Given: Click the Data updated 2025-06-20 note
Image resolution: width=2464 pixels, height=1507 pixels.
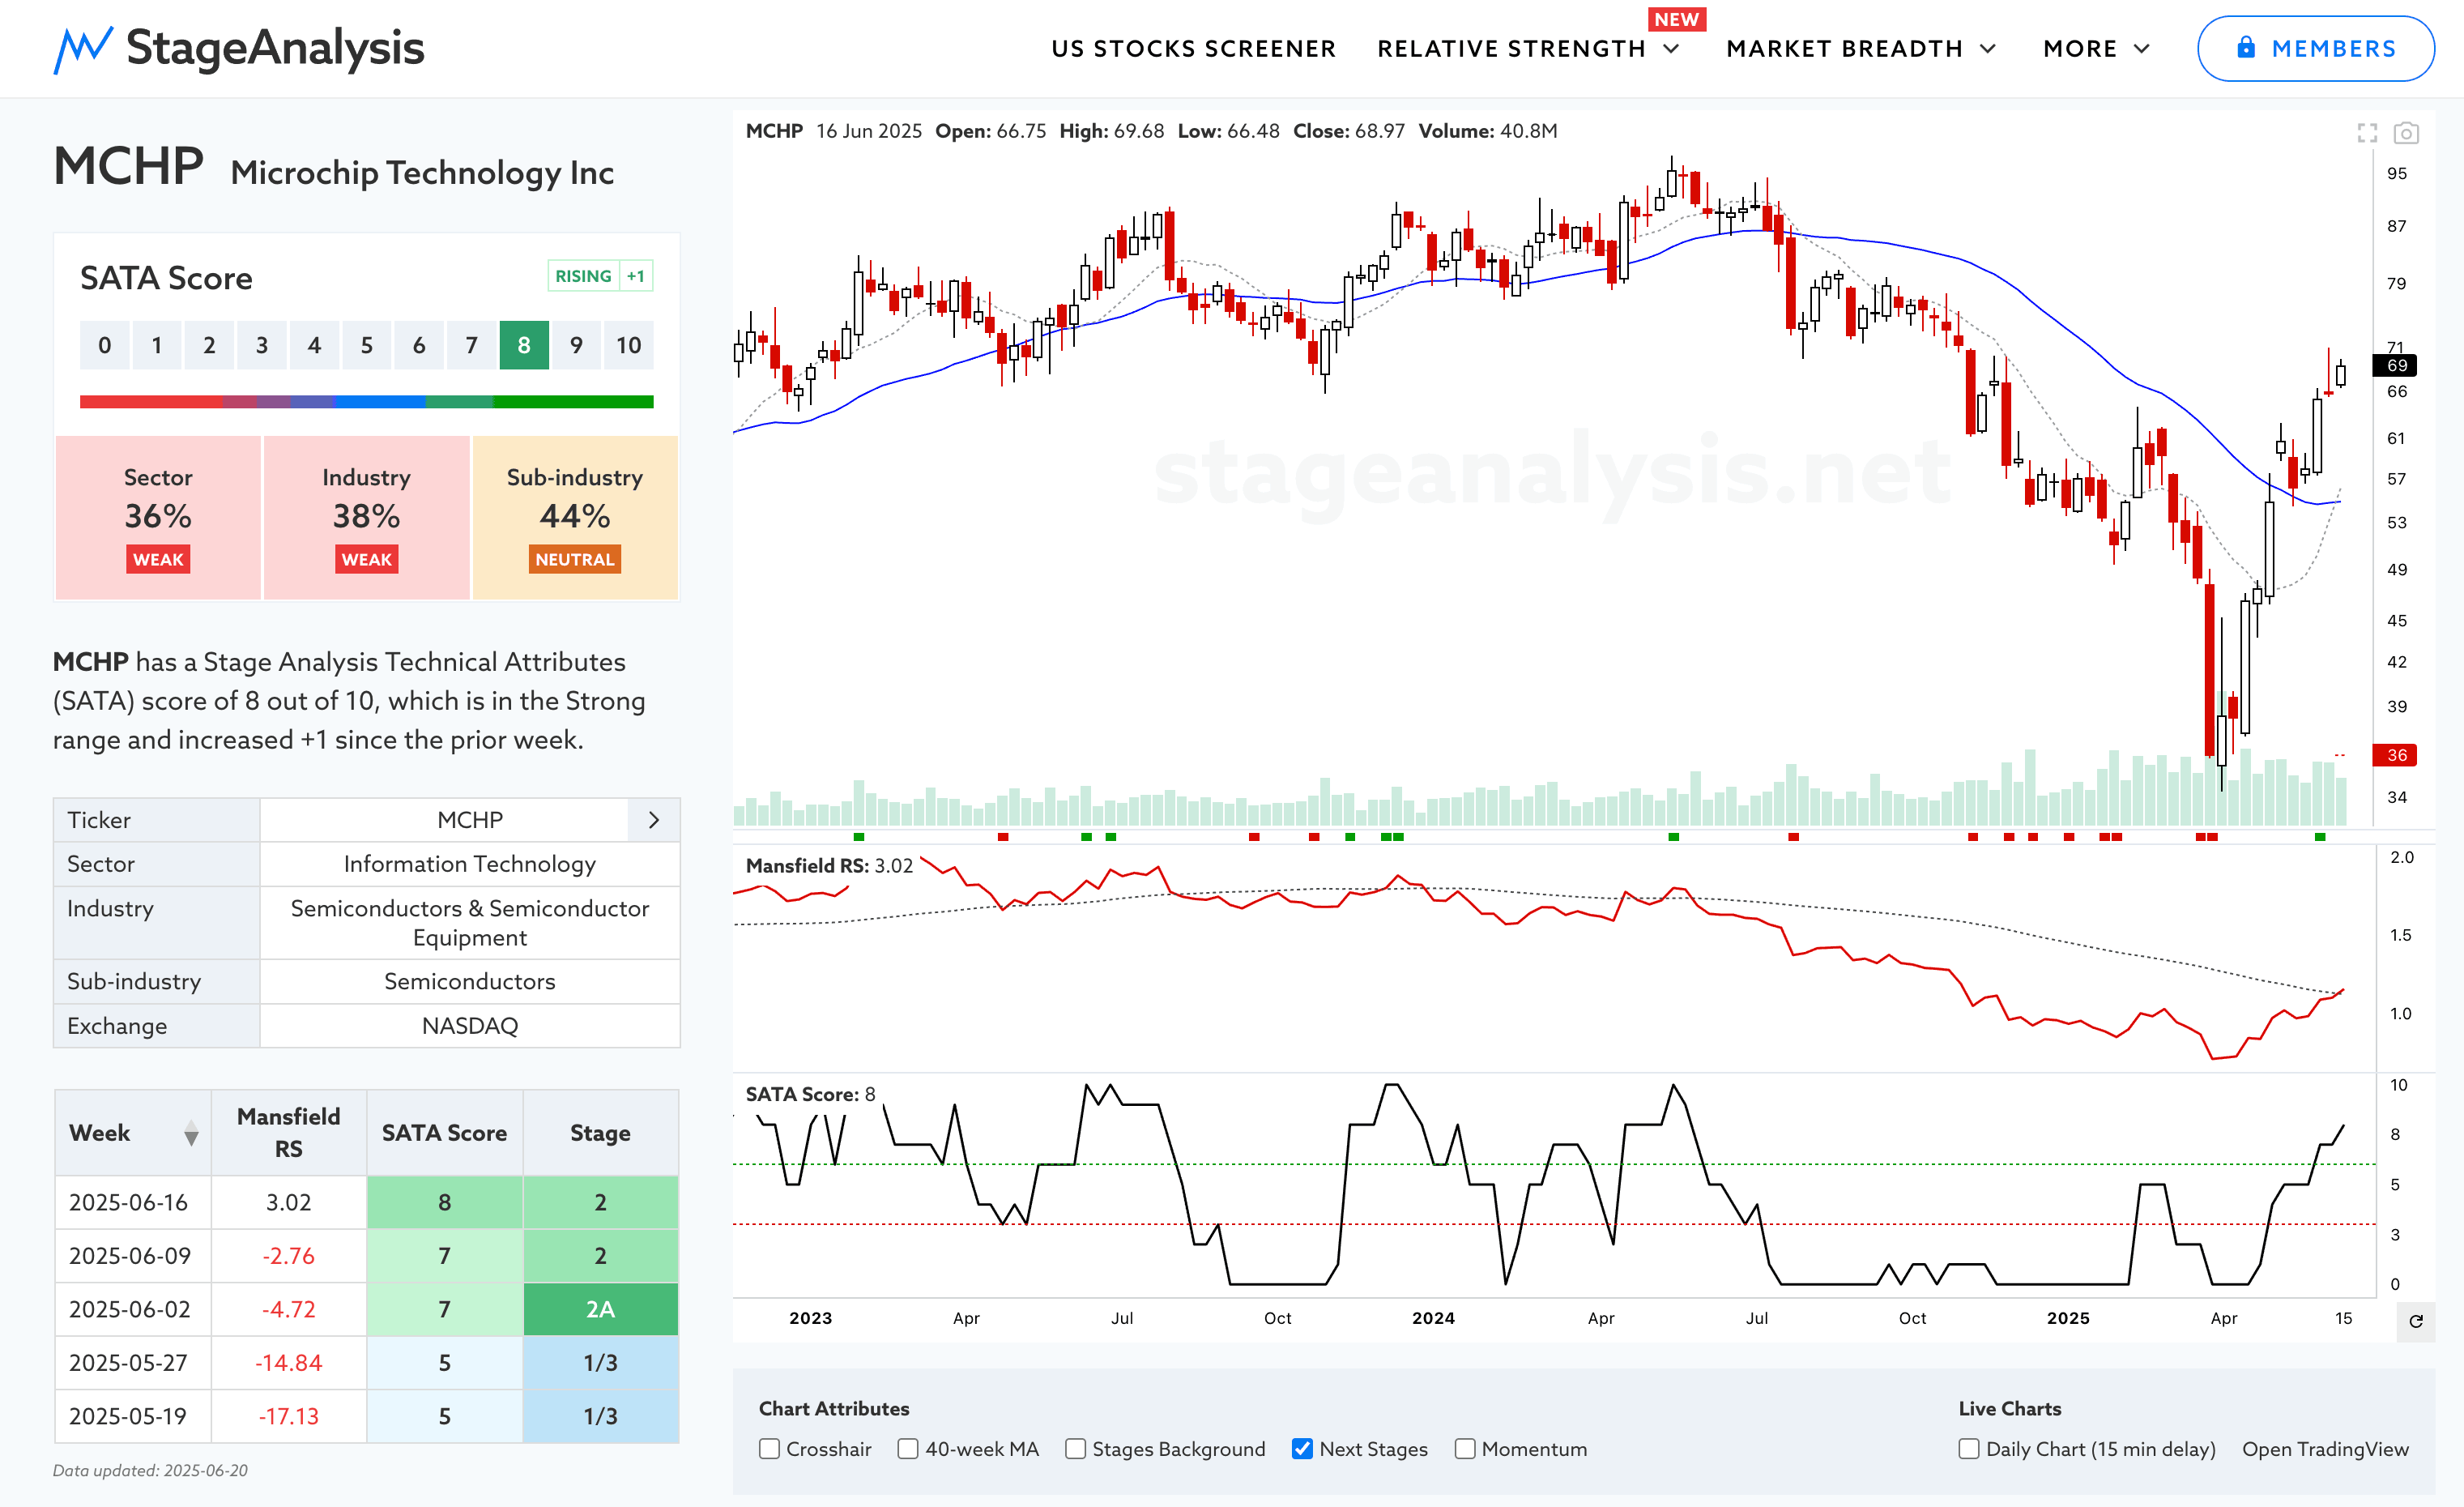Looking at the screenshot, I should [x=150, y=1470].
